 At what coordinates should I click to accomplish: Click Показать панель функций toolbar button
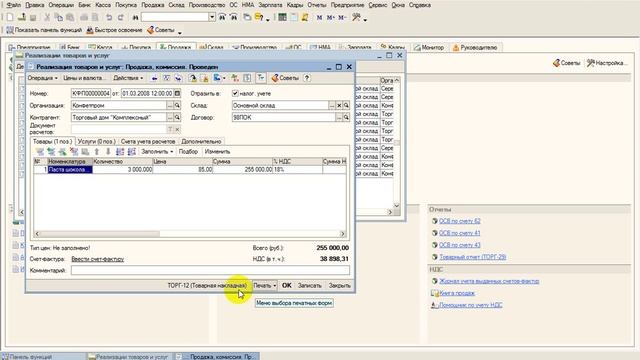pyautogui.click(x=44, y=30)
